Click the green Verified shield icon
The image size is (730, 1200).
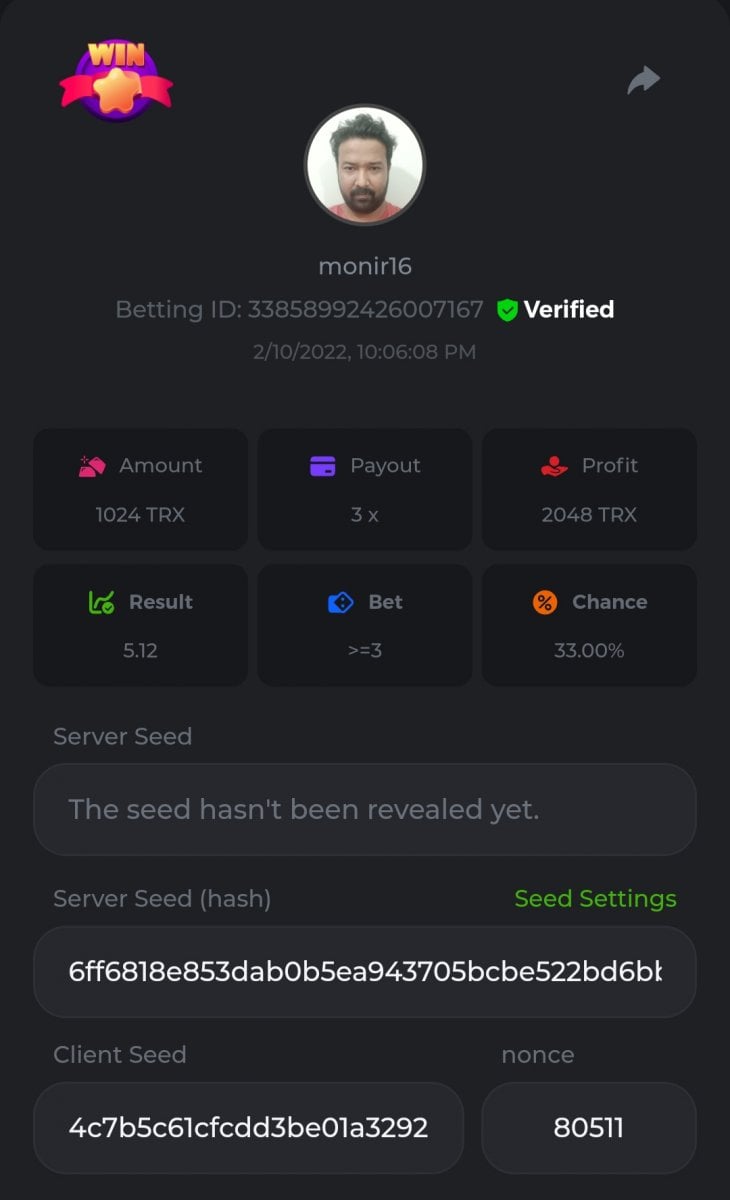(507, 310)
